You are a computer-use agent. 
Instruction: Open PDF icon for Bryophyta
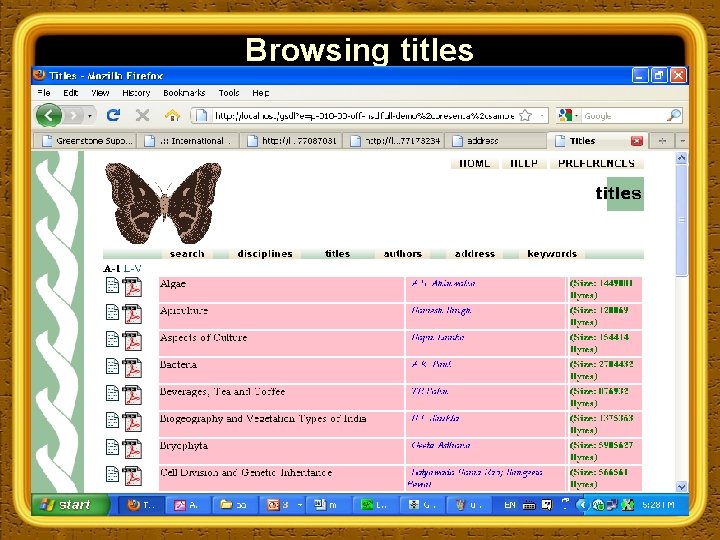(x=132, y=449)
